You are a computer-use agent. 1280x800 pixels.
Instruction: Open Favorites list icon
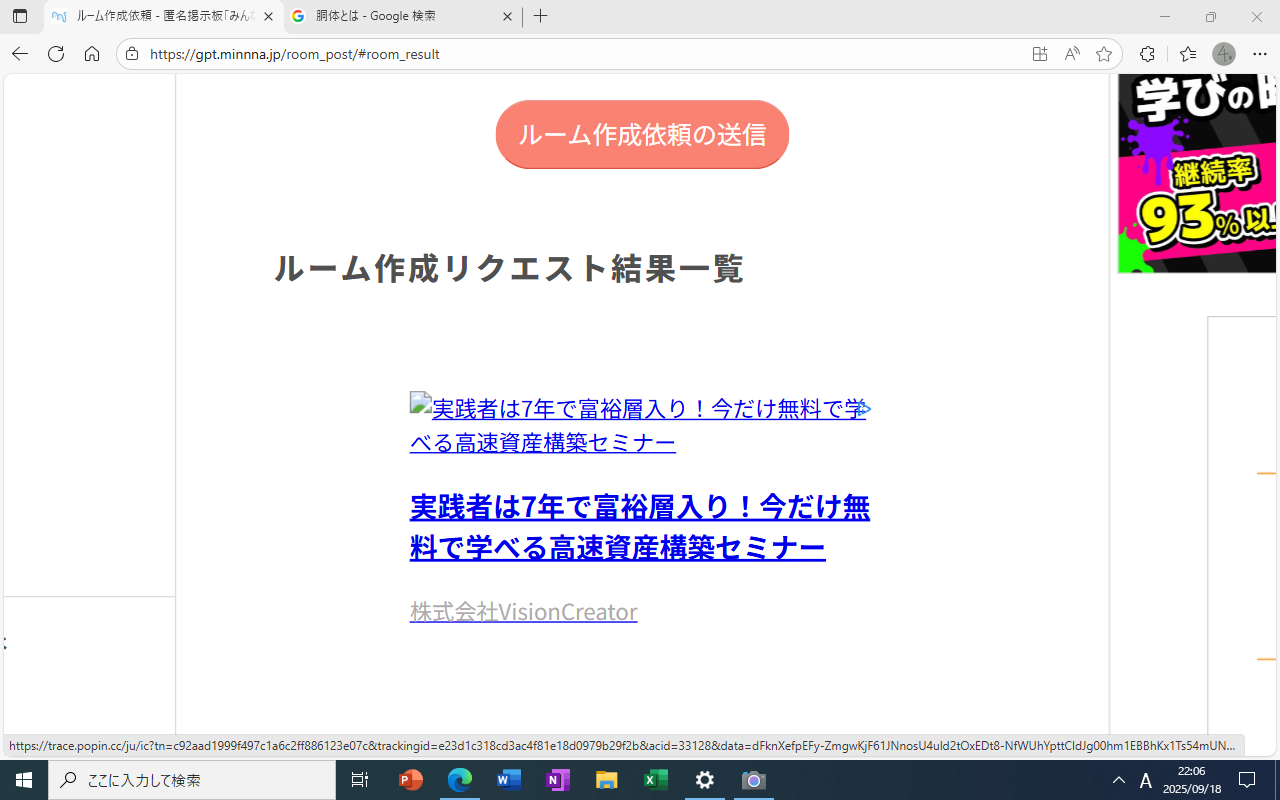[x=1188, y=54]
